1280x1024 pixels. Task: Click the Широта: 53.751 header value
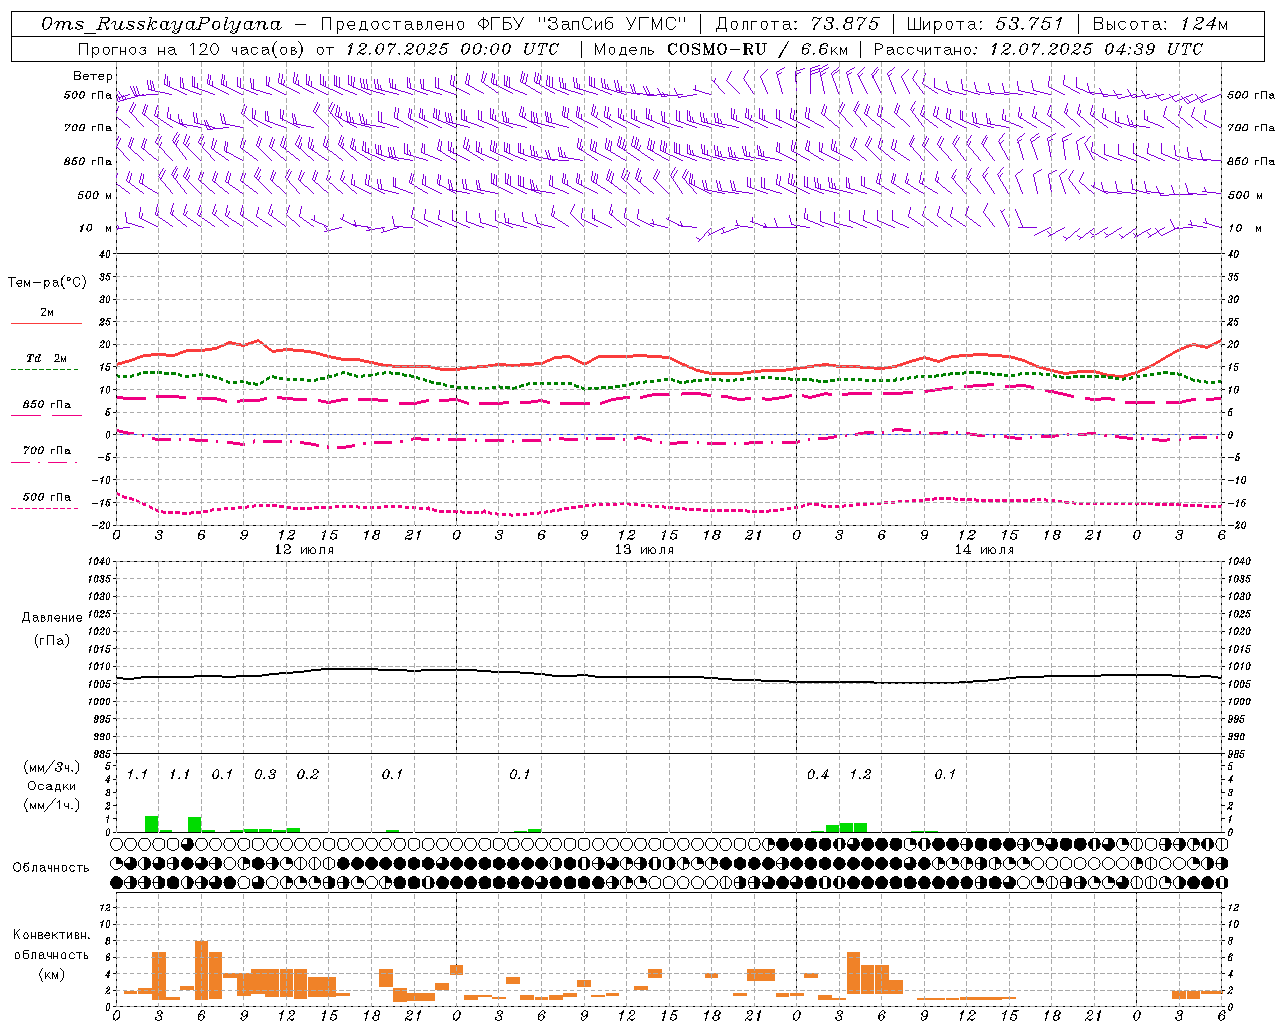[x=986, y=24]
